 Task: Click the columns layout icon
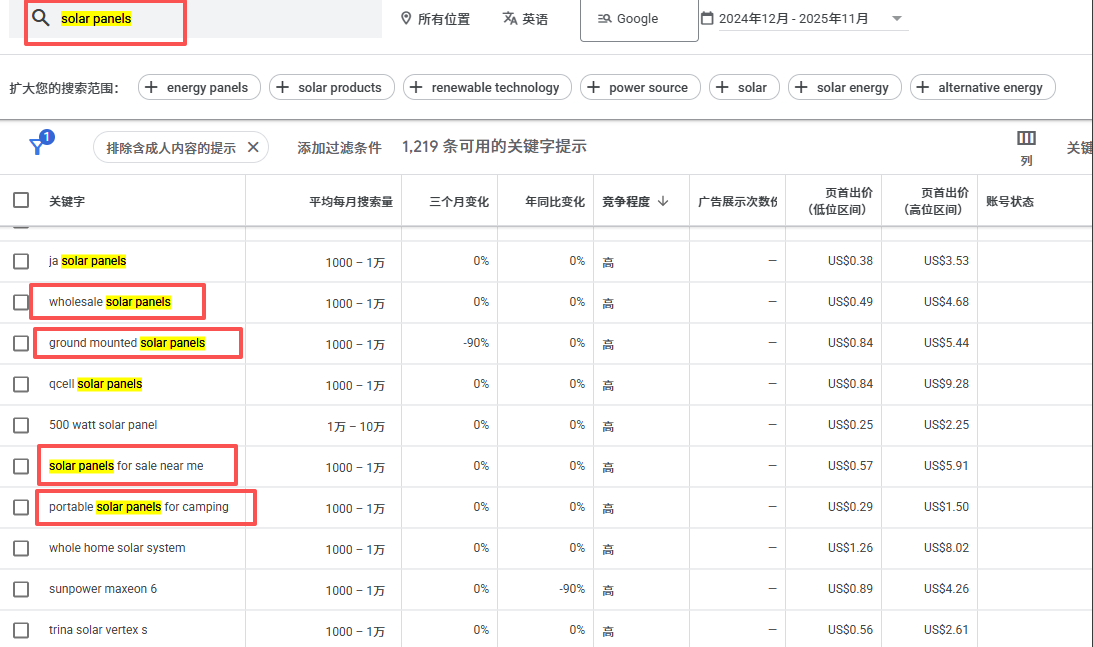[x=1026, y=139]
